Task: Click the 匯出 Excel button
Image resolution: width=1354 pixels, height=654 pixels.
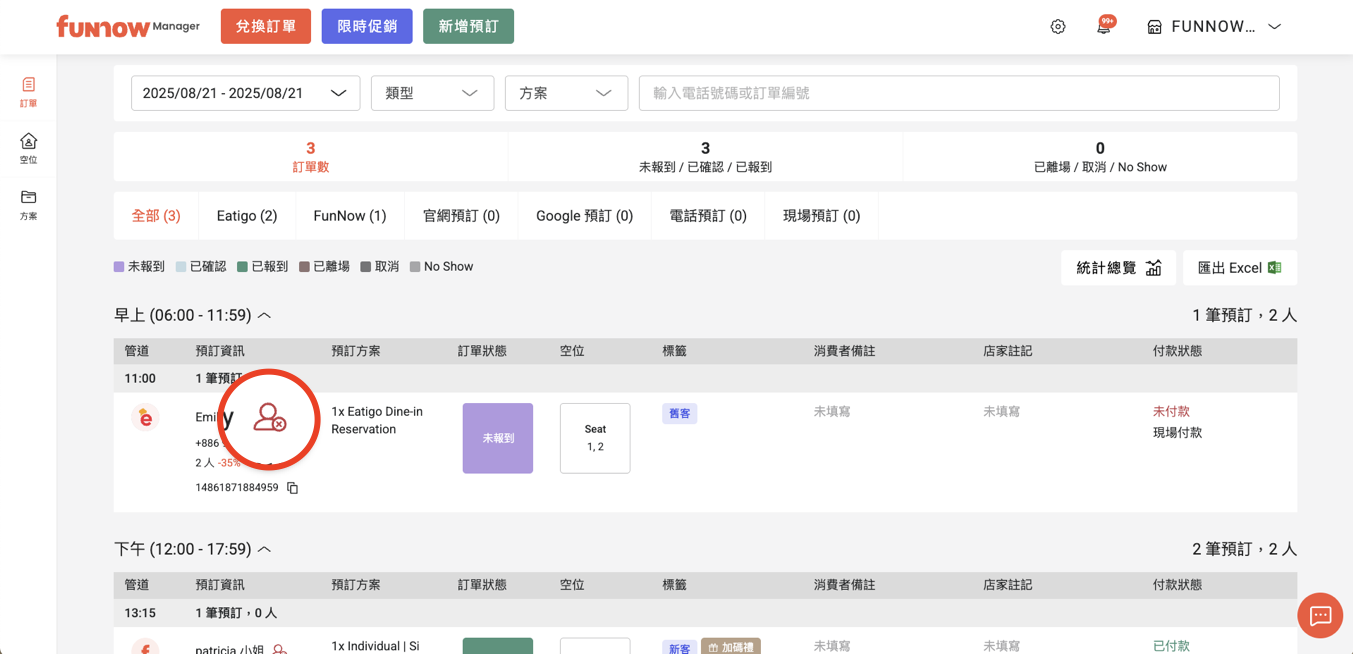Action: [1239, 268]
